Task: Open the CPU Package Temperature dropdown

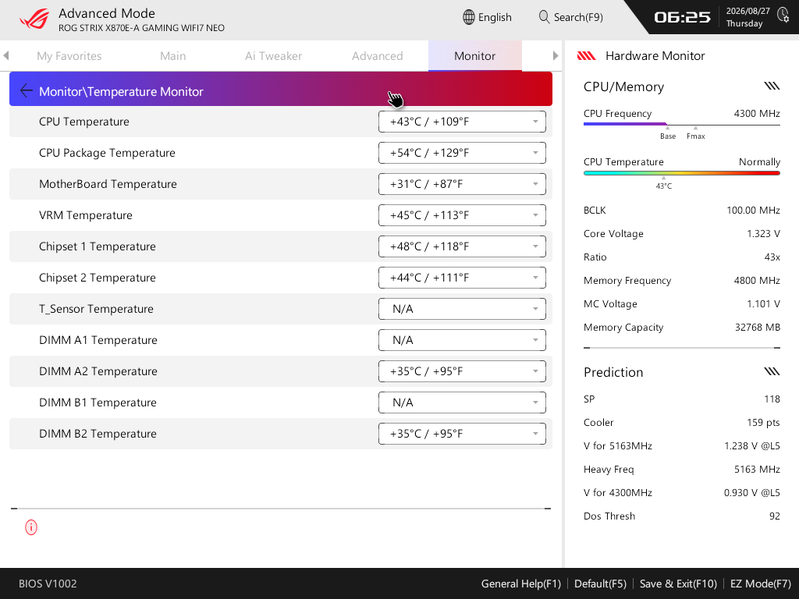Action: (462, 153)
